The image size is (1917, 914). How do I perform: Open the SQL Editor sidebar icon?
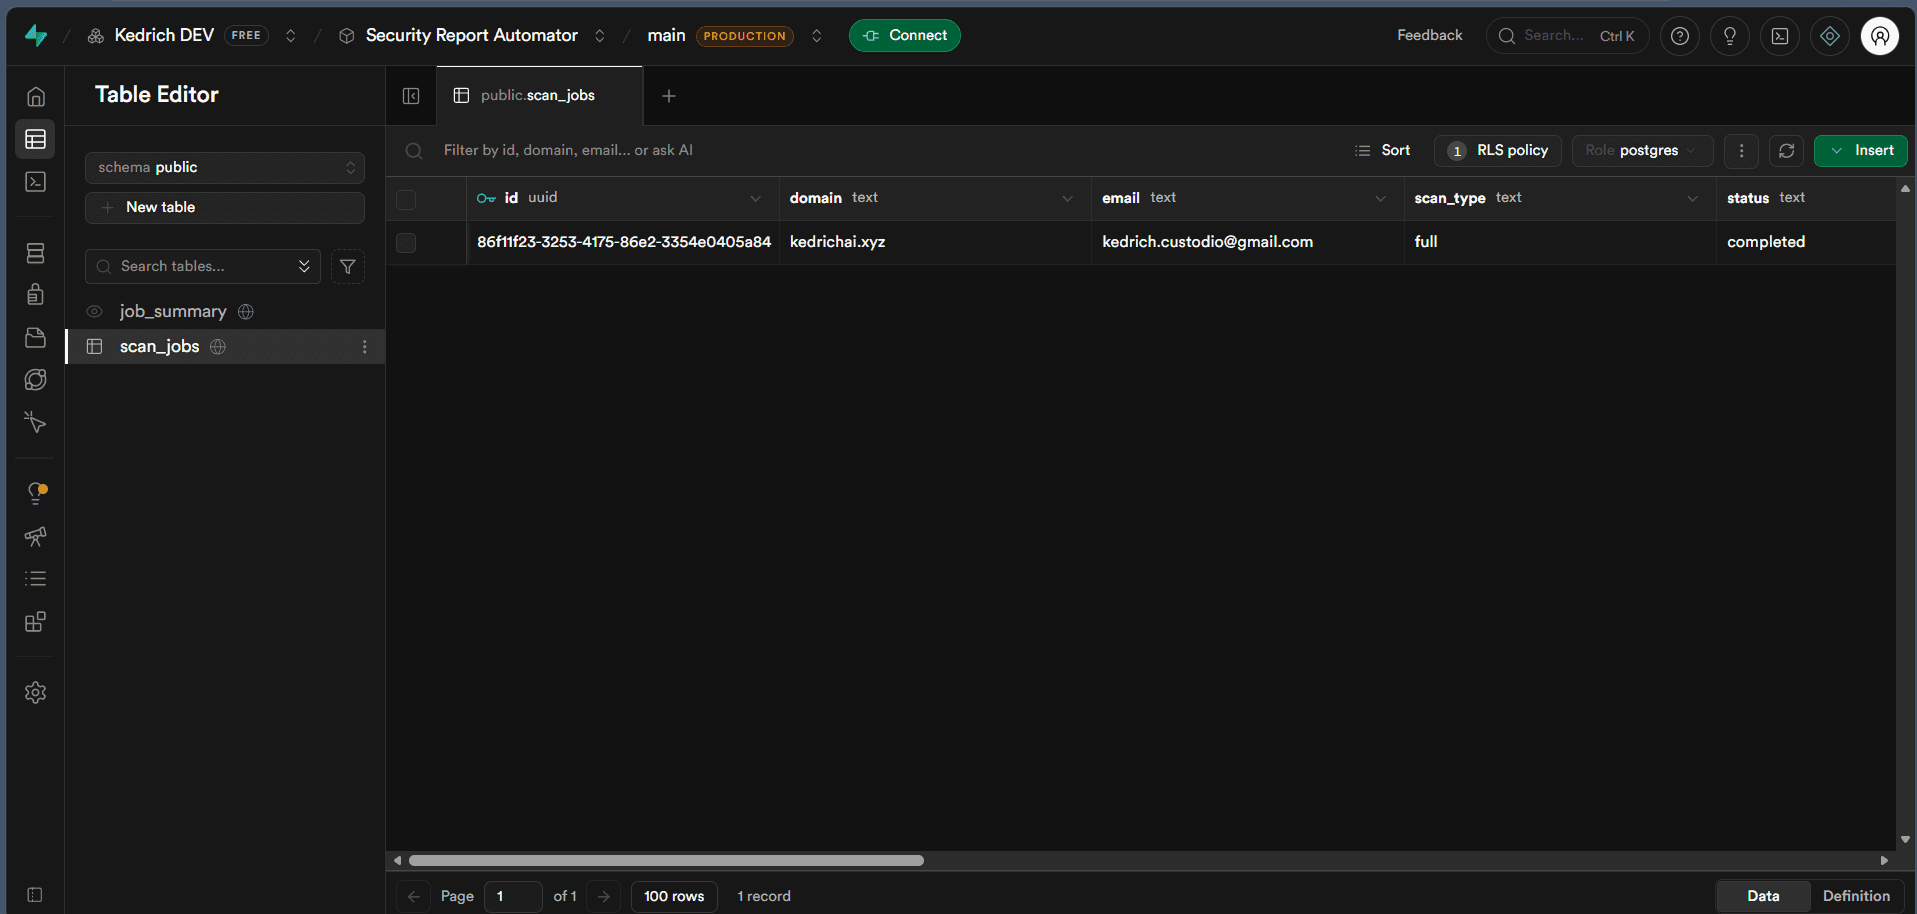[x=36, y=182]
